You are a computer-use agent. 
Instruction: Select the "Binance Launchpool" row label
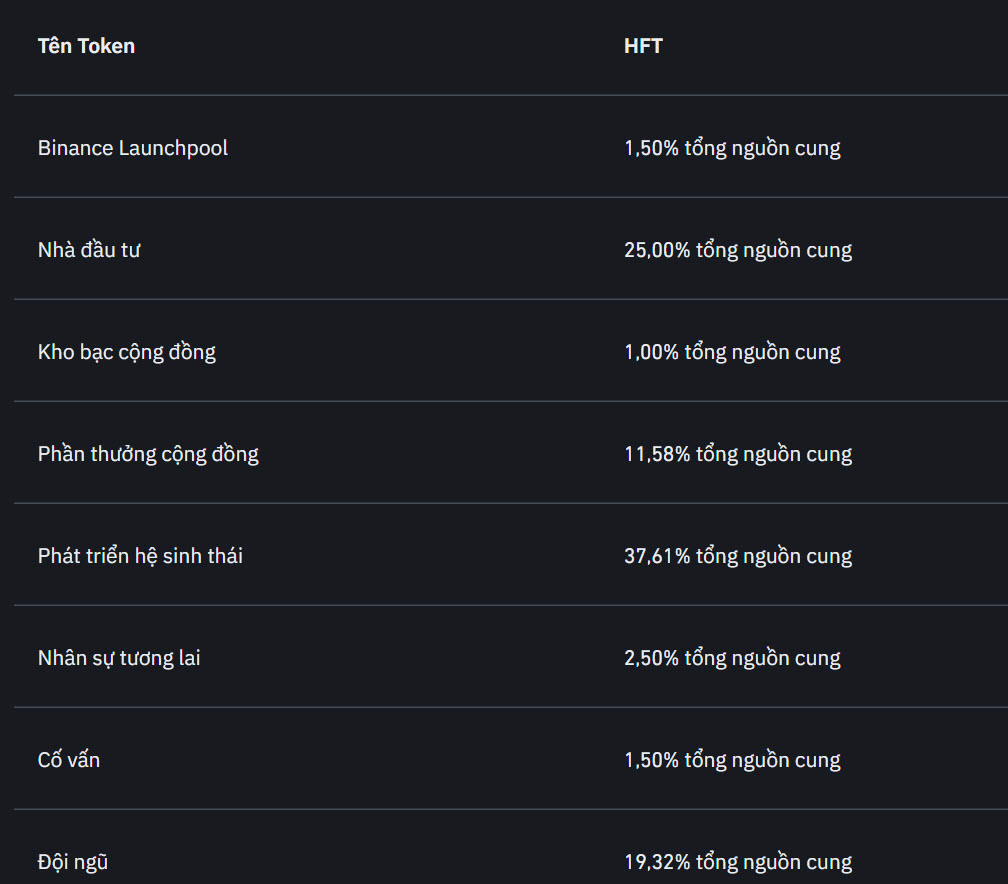(132, 148)
